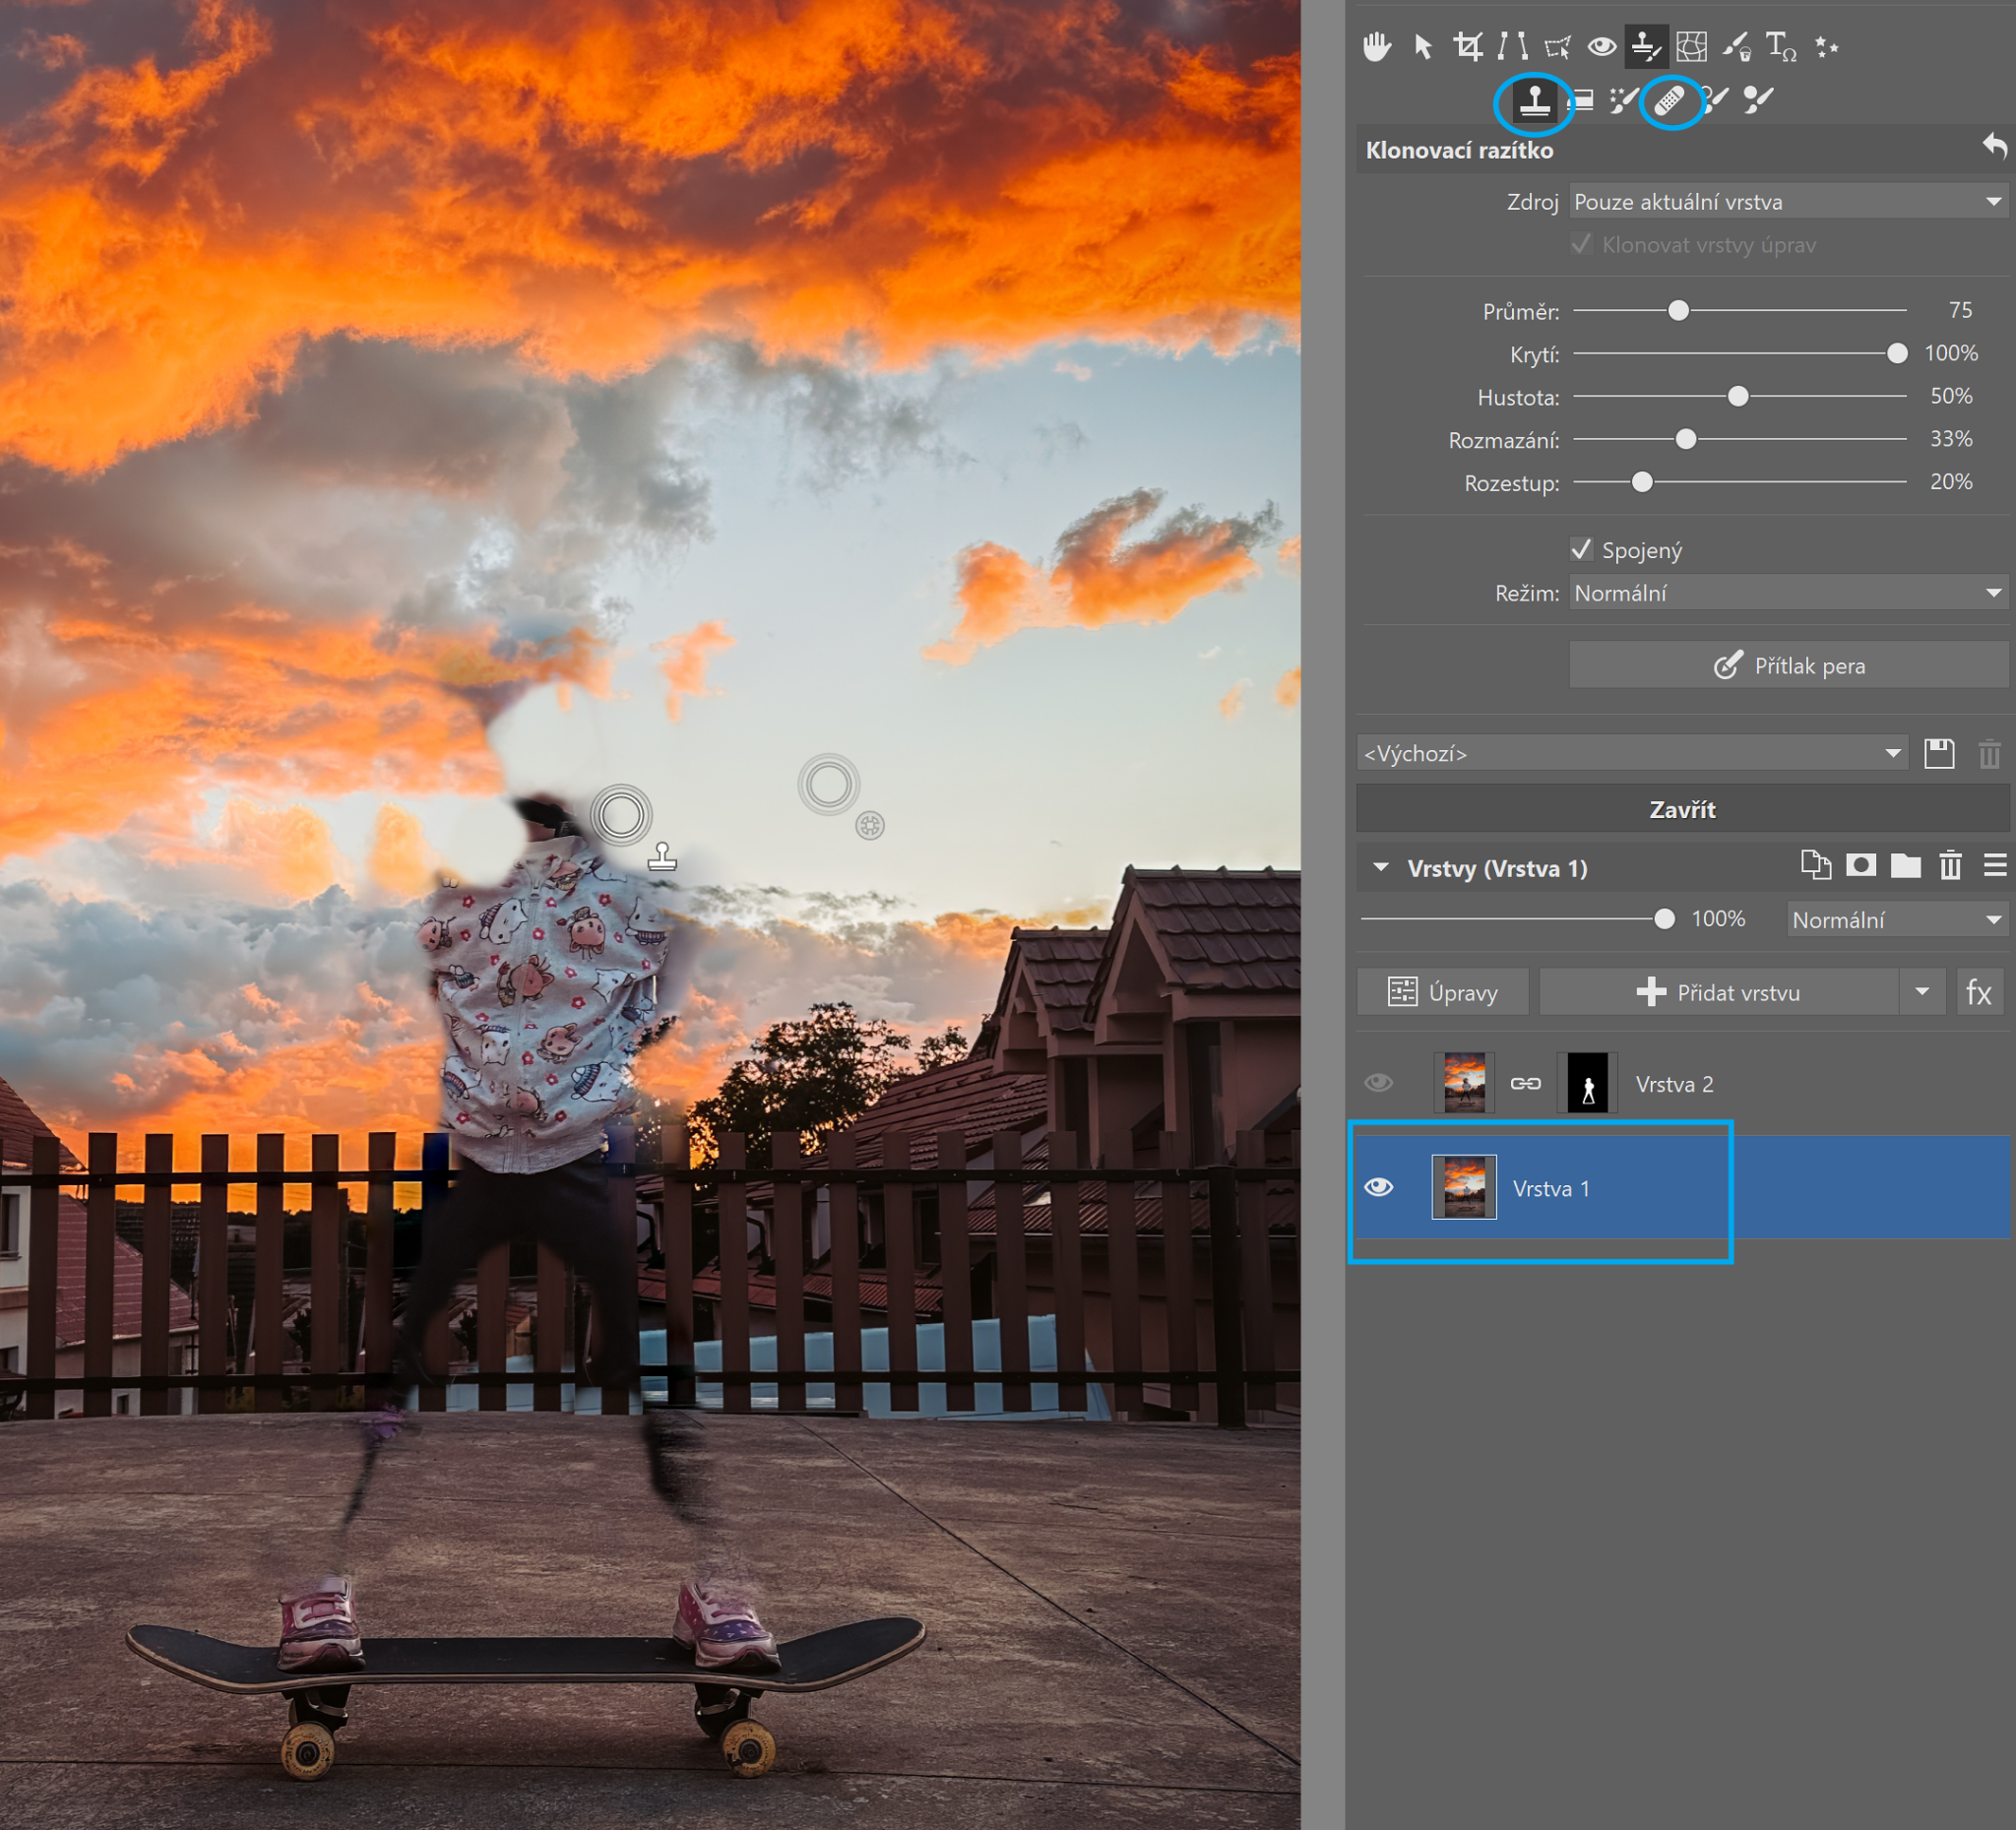Click the Přidat vrstvu button

tap(1718, 992)
